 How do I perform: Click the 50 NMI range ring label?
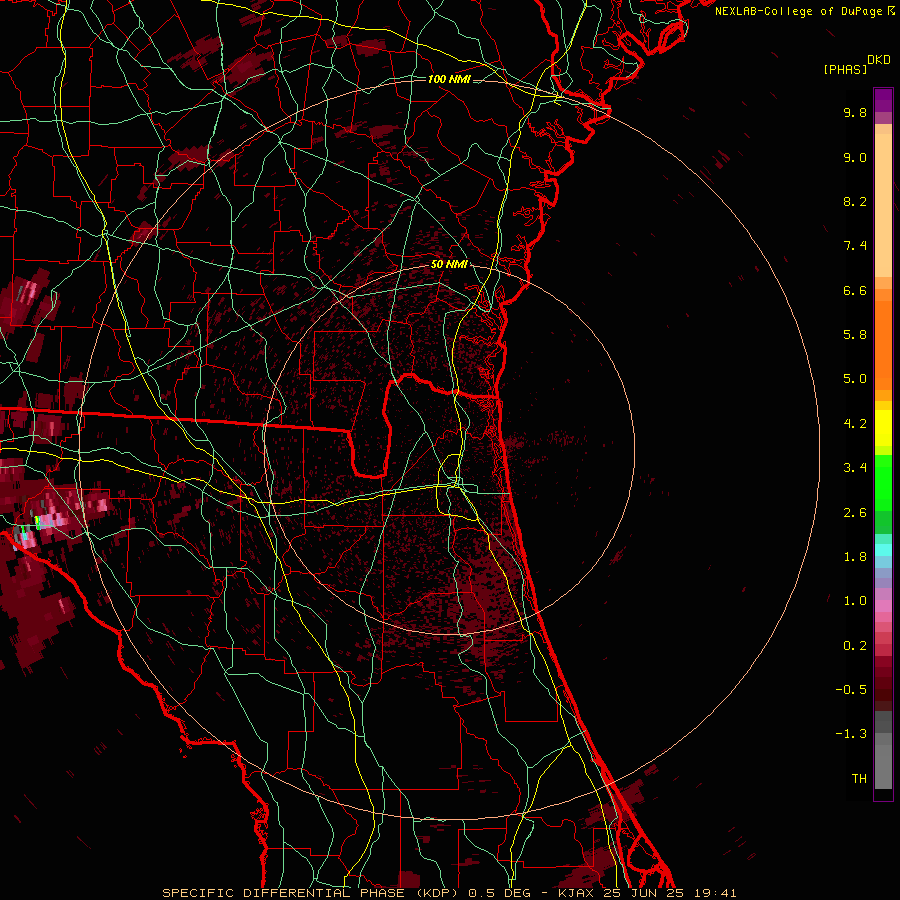[449, 264]
